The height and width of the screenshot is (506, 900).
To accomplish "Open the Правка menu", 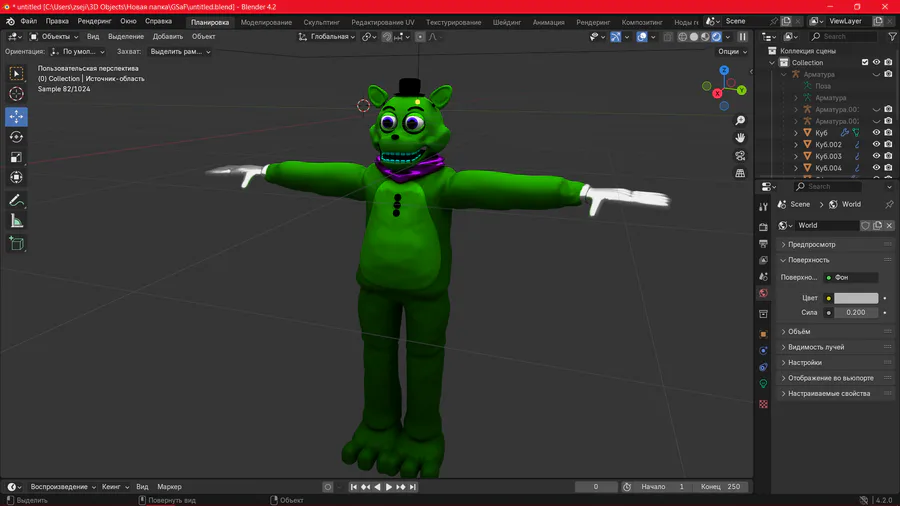I will tap(57, 21).
